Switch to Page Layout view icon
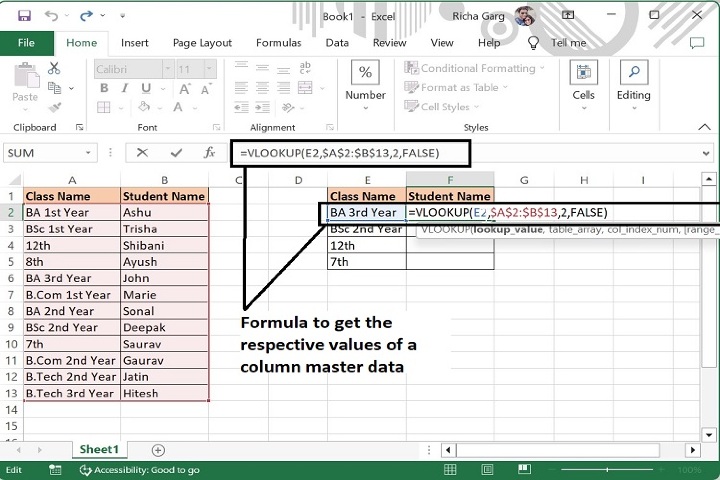 [x=487, y=469]
